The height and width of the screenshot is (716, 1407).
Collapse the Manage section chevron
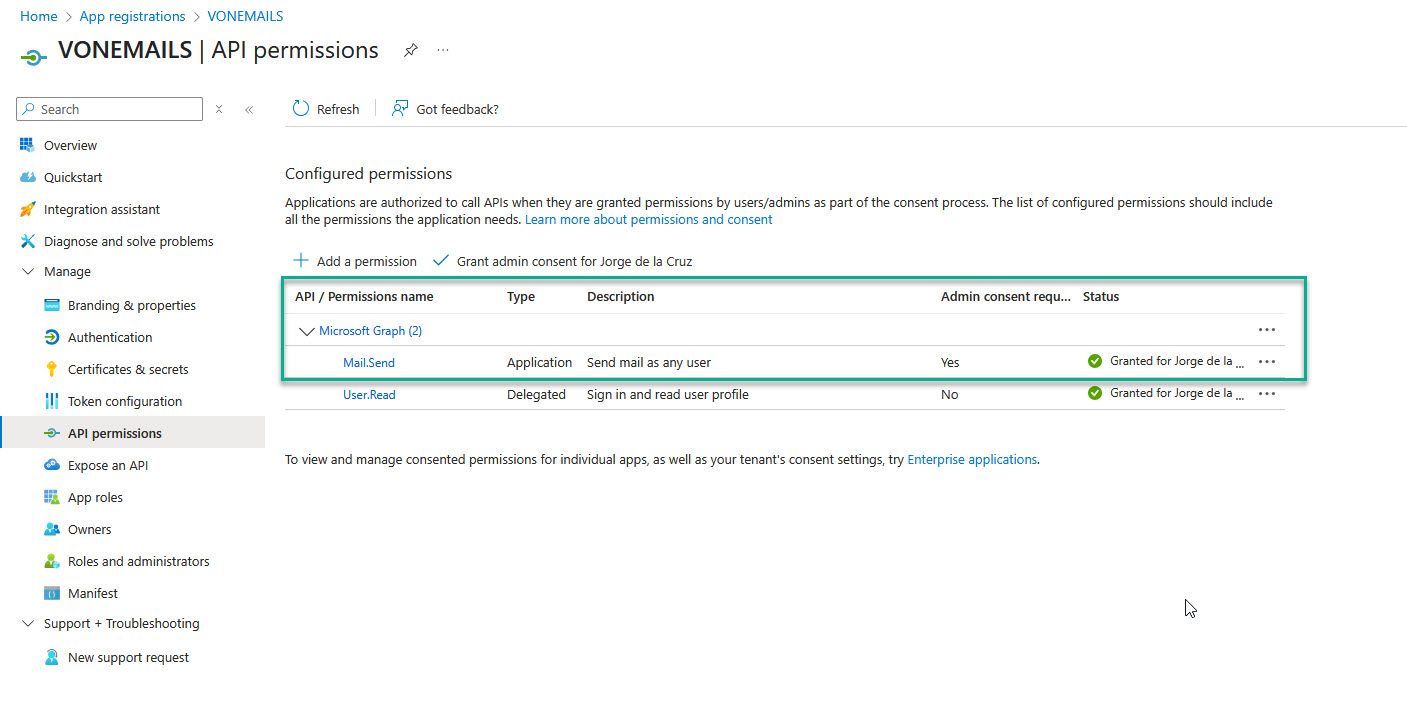coord(27,272)
